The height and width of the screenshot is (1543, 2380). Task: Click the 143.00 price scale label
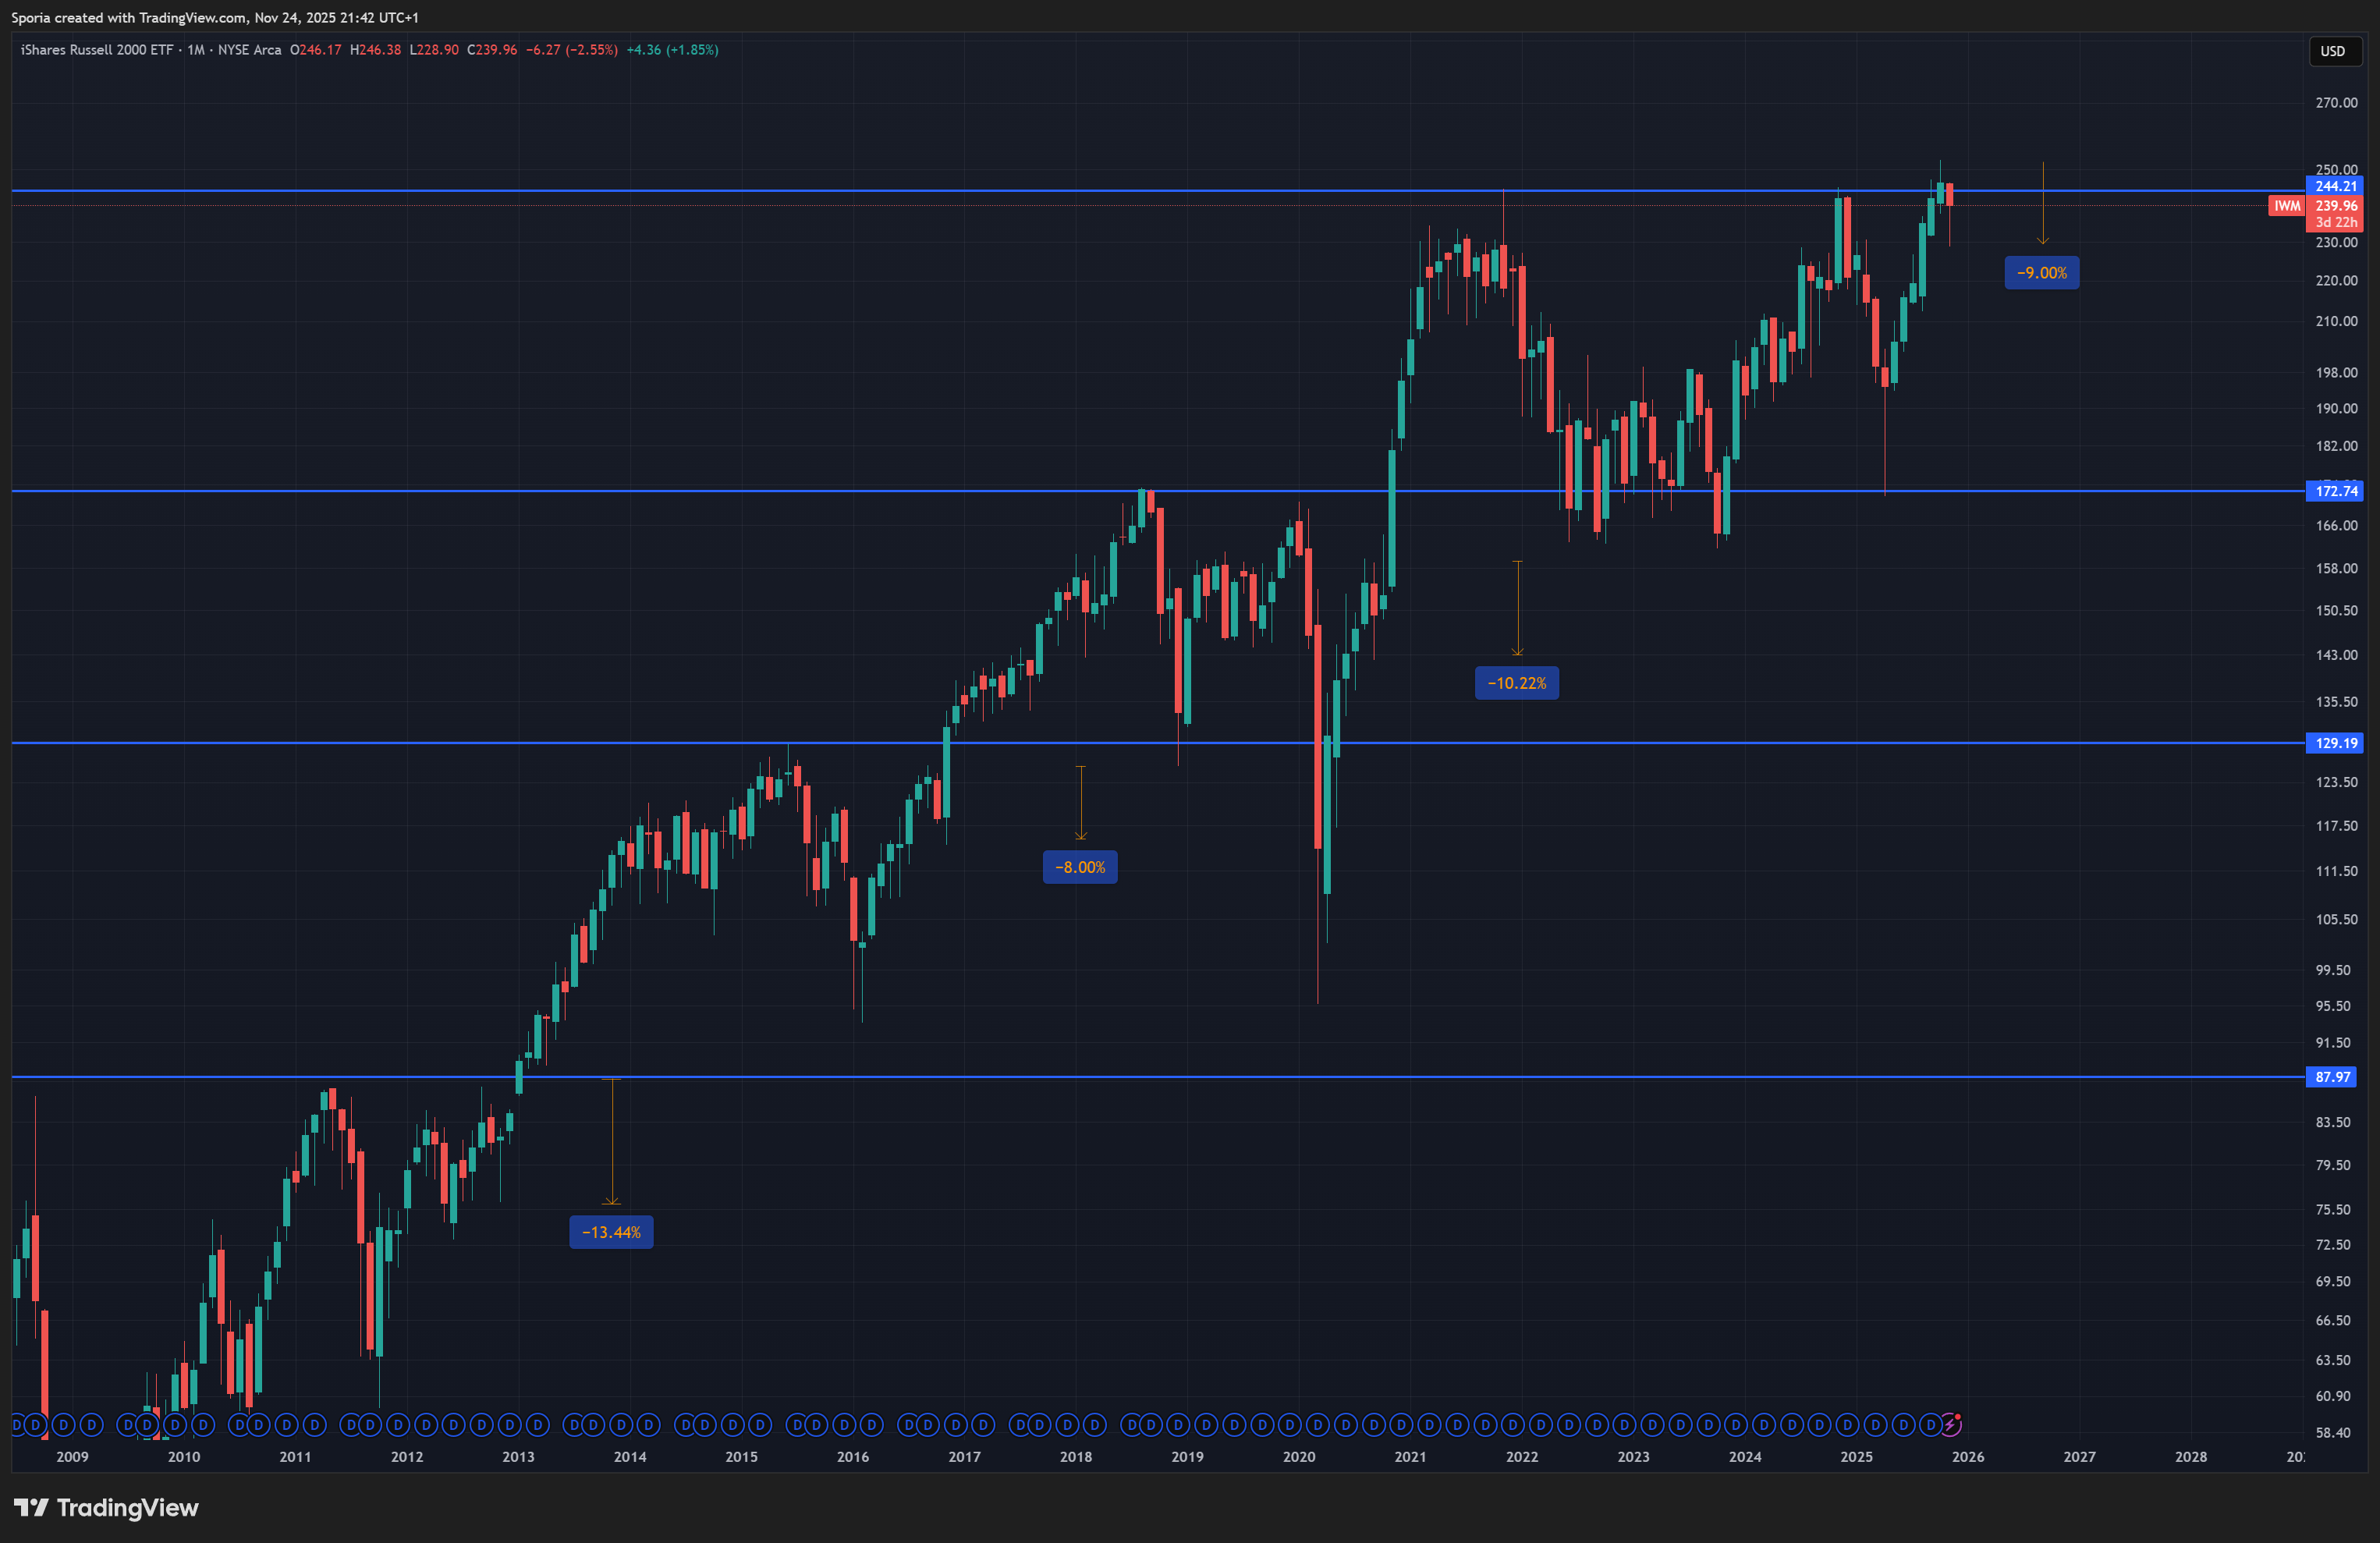click(2336, 655)
